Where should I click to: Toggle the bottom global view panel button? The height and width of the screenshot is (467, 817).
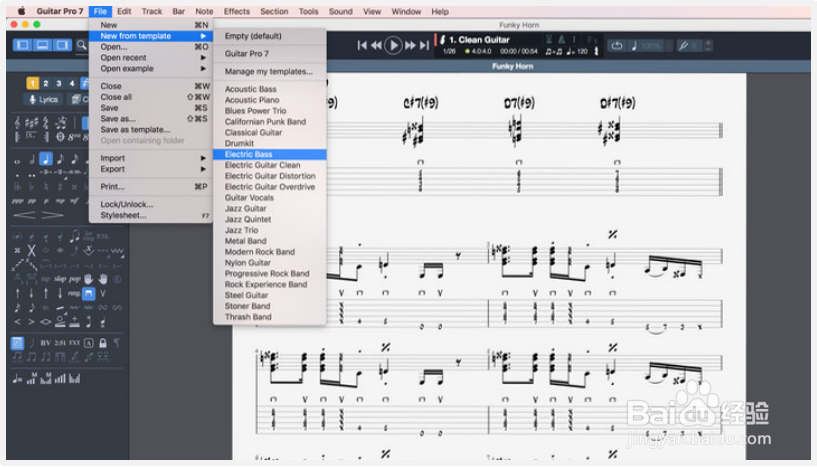pos(42,45)
